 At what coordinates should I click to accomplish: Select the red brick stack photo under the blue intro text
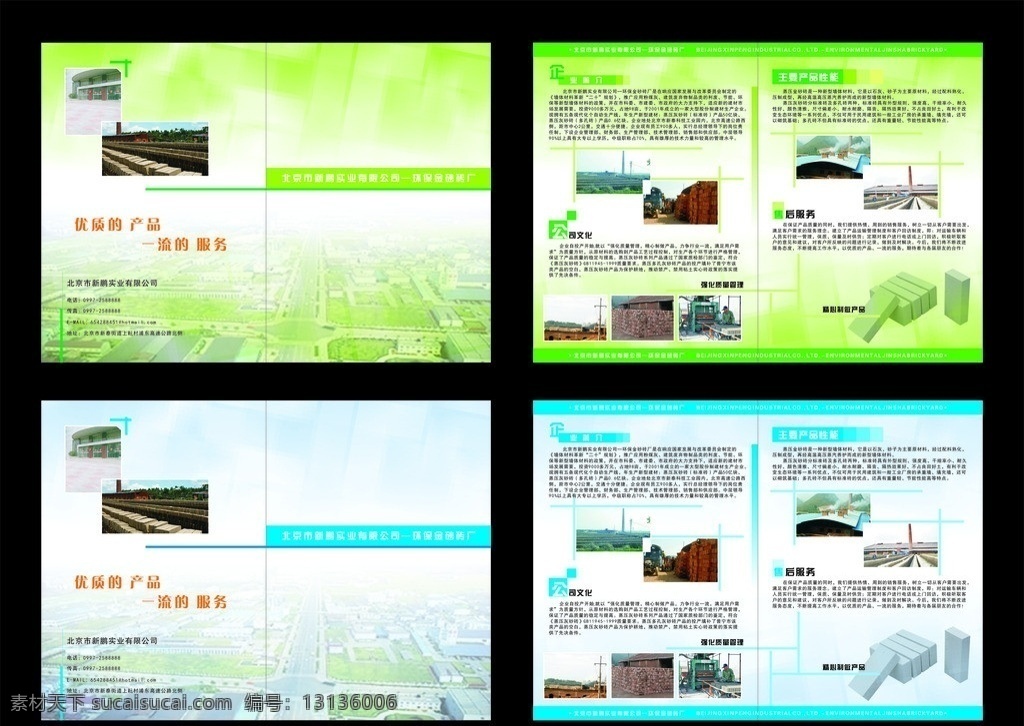(680, 560)
